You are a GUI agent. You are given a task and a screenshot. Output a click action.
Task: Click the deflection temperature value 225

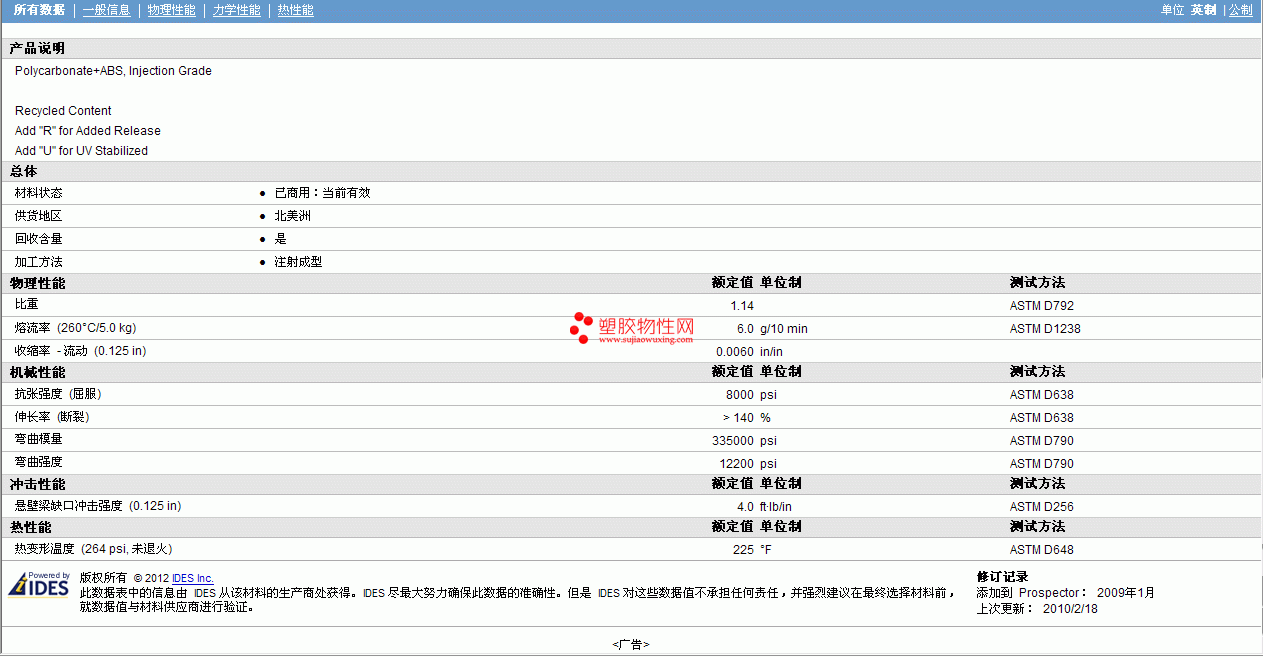[745, 550]
